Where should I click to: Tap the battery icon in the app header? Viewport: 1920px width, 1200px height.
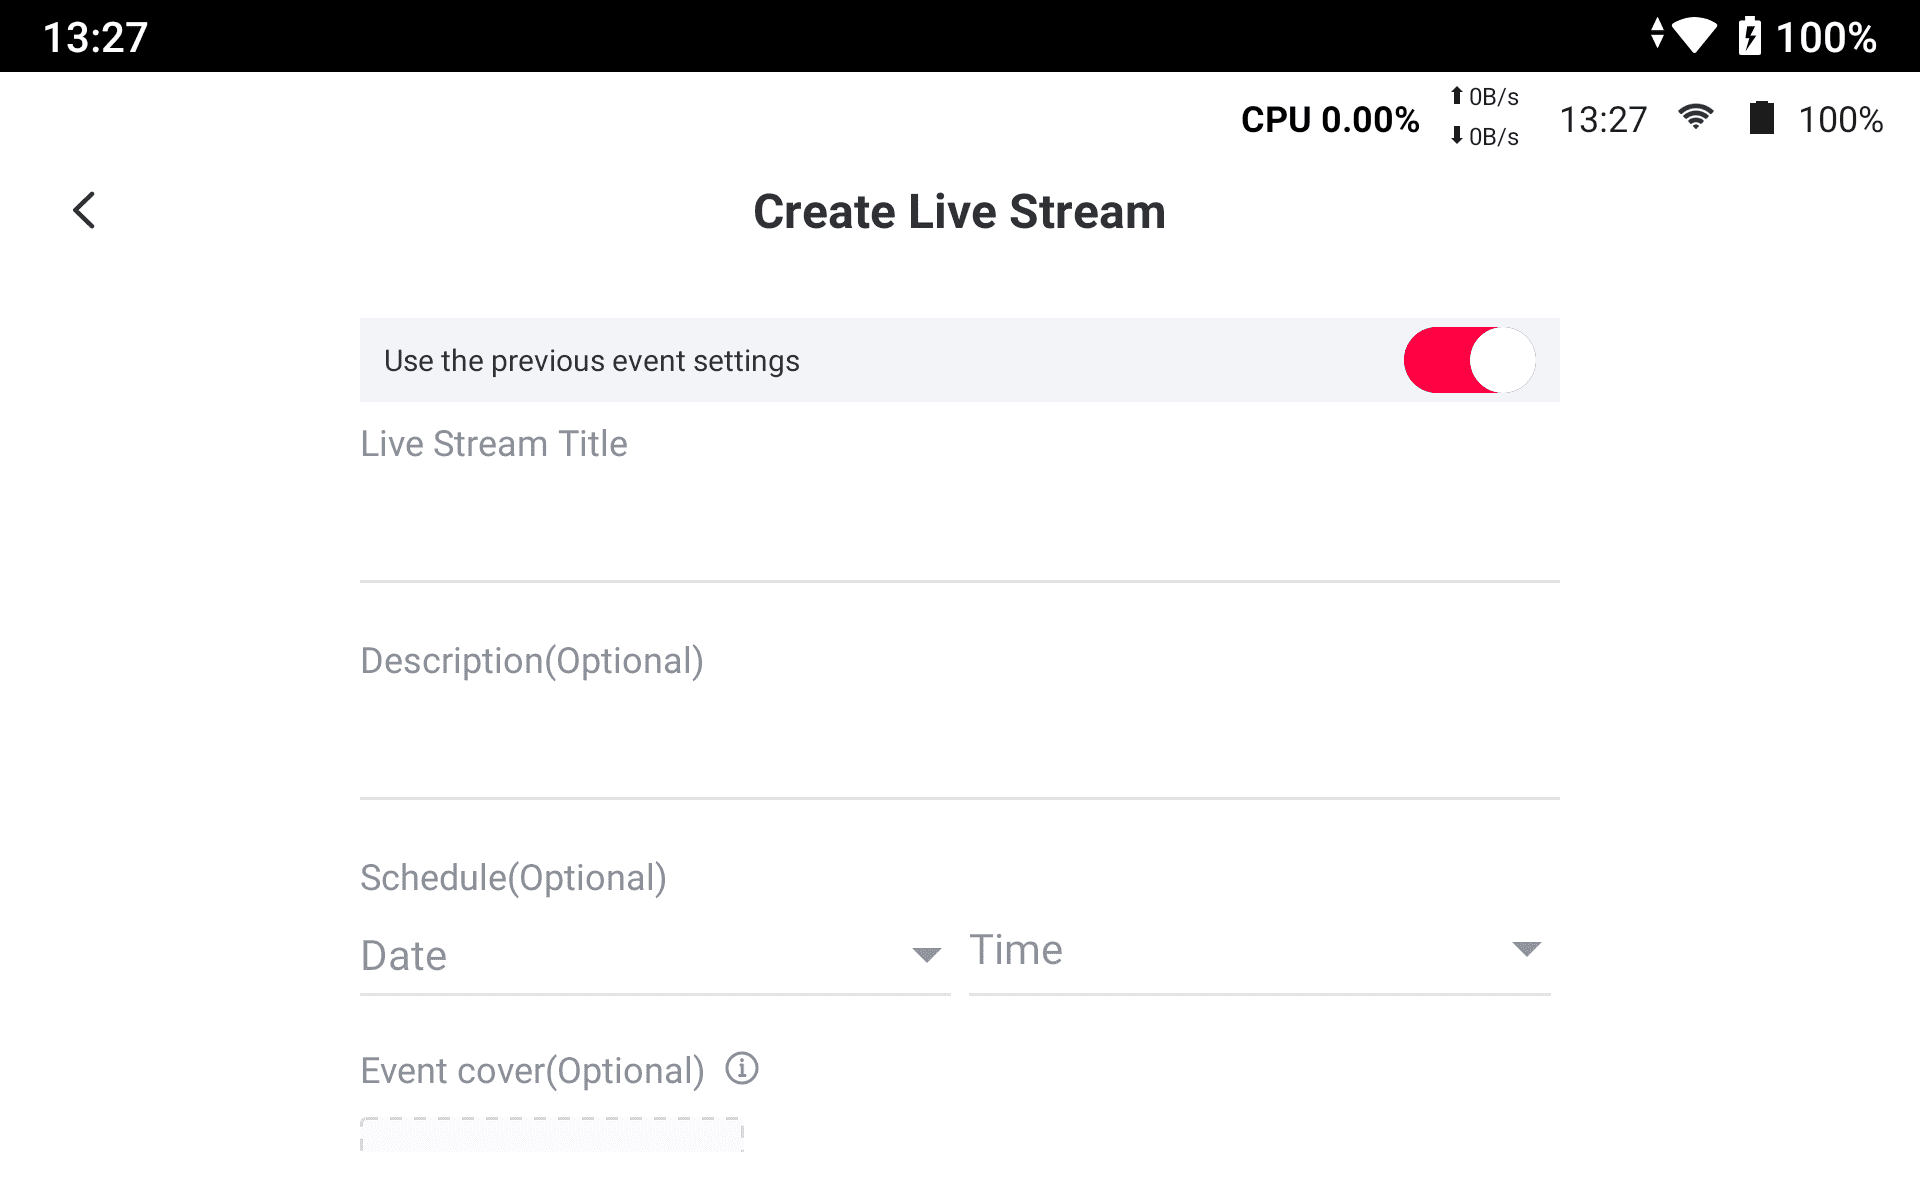point(1761,118)
